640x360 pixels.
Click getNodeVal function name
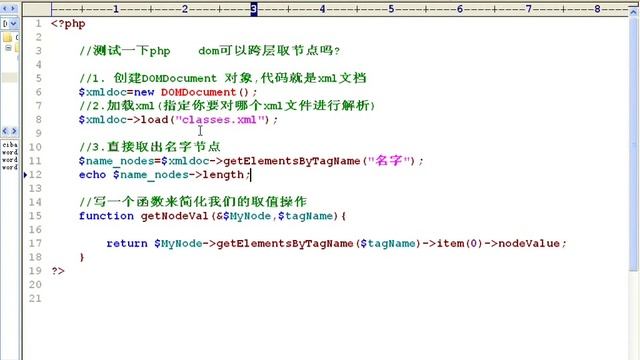pos(175,216)
